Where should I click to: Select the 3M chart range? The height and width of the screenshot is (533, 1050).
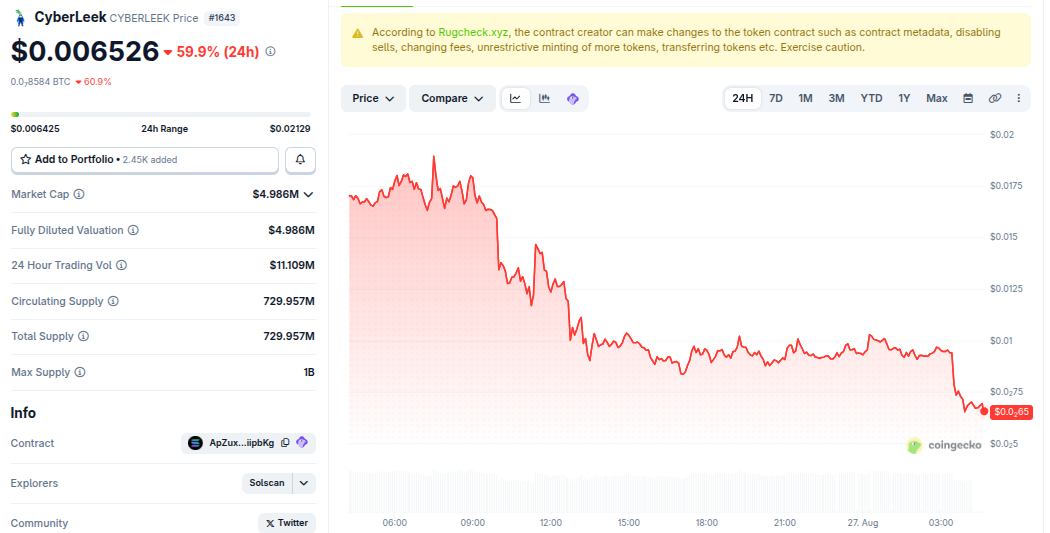pyautogui.click(x=836, y=98)
